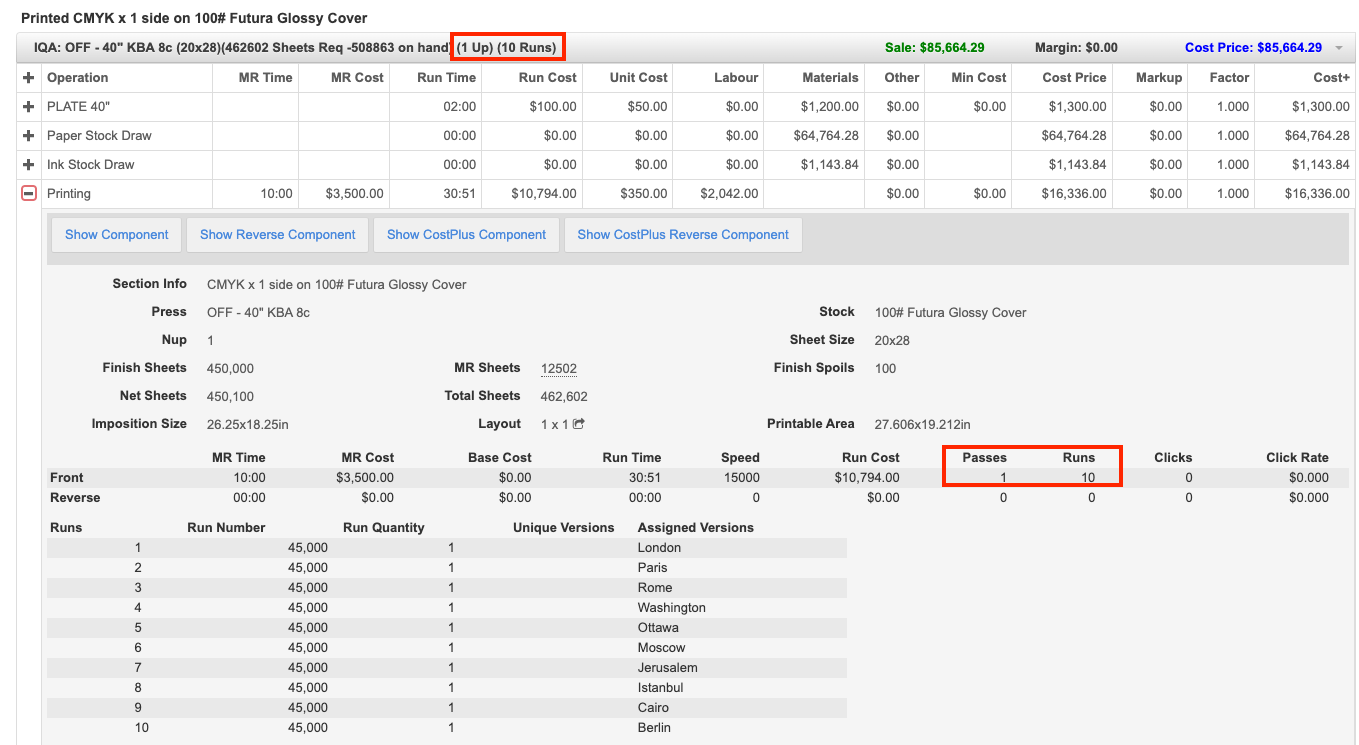Click the Unit Cost column header
This screenshot has height=745, width=1359.
click(639, 78)
